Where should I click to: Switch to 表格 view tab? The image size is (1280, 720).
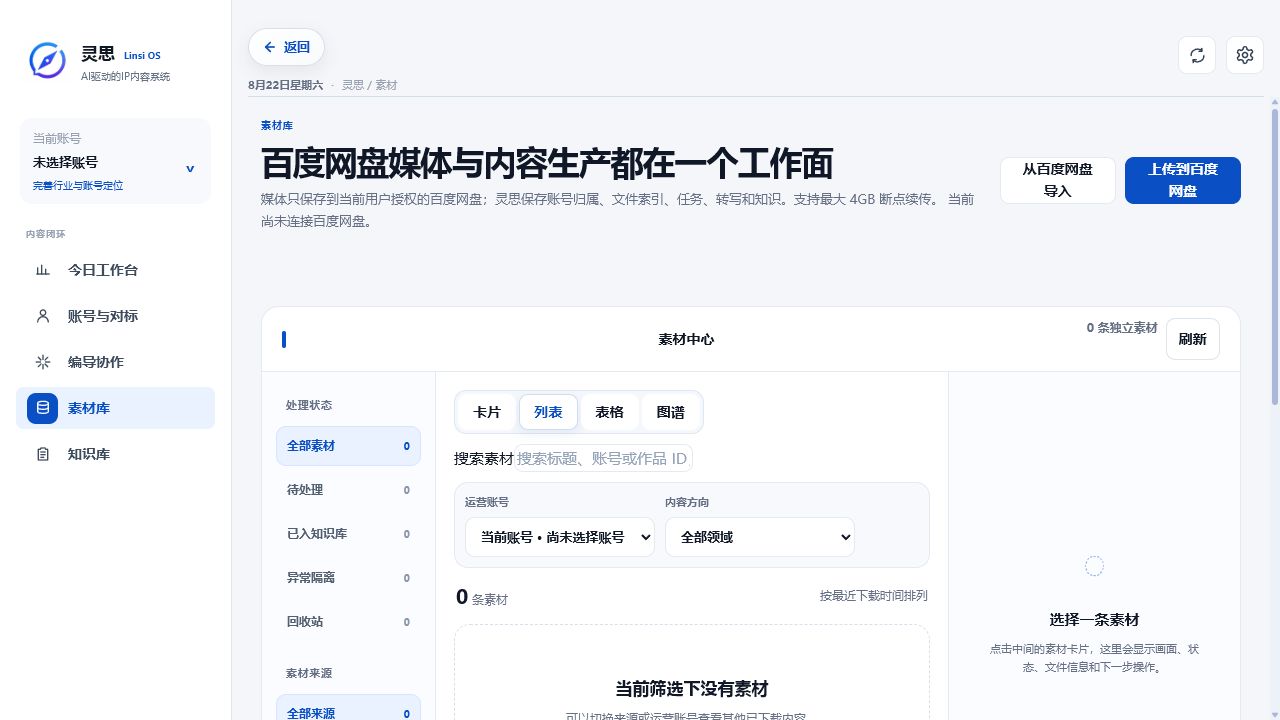609,412
